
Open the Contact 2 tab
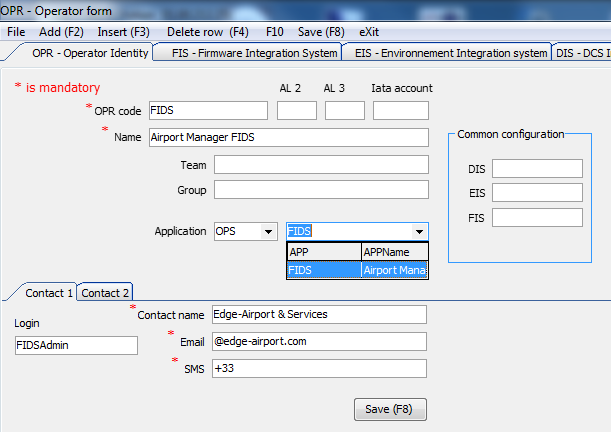coord(105,293)
